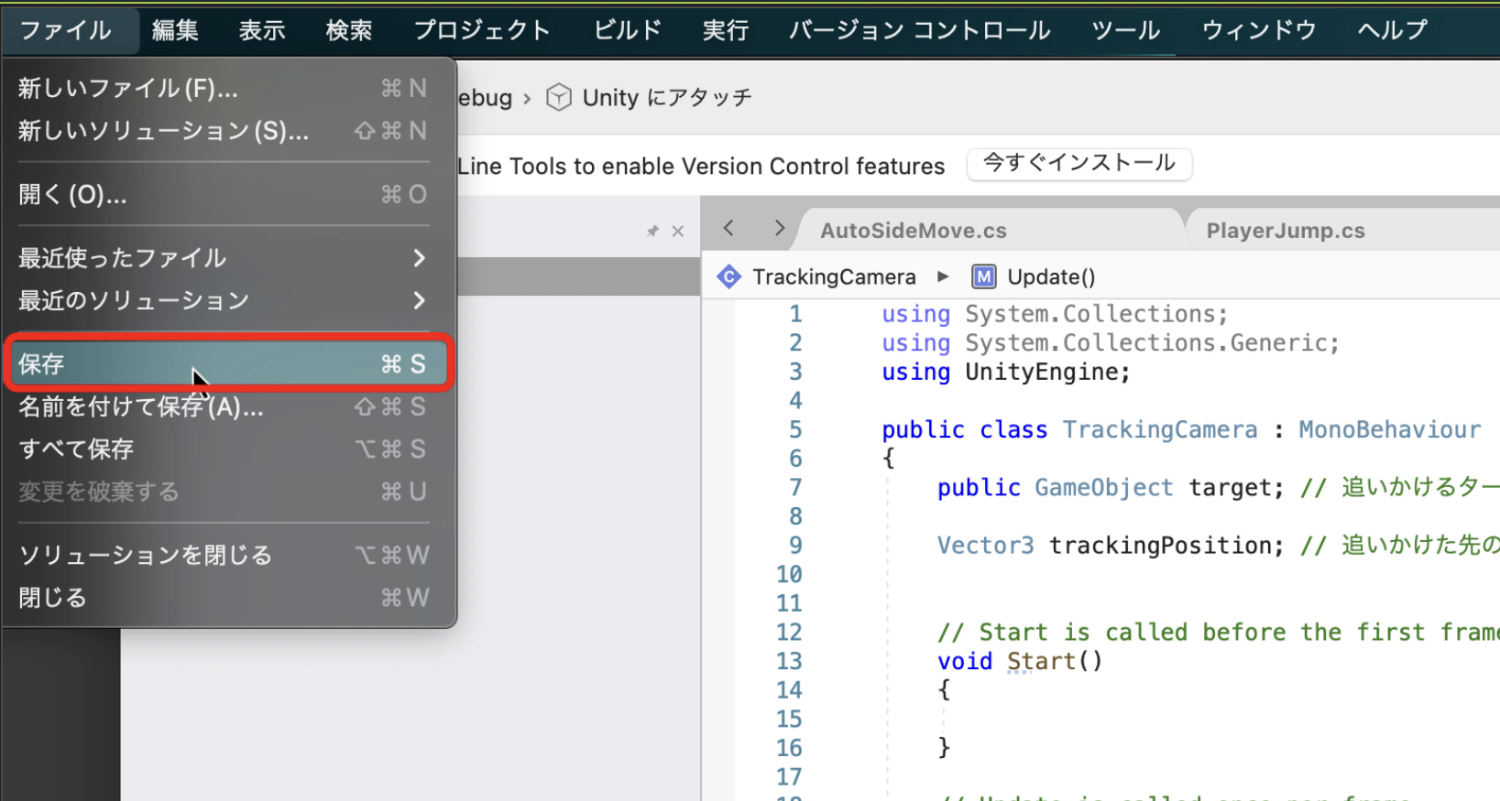This screenshot has height=801, width=1500.
Task: Open the 実行 menu
Action: click(725, 30)
